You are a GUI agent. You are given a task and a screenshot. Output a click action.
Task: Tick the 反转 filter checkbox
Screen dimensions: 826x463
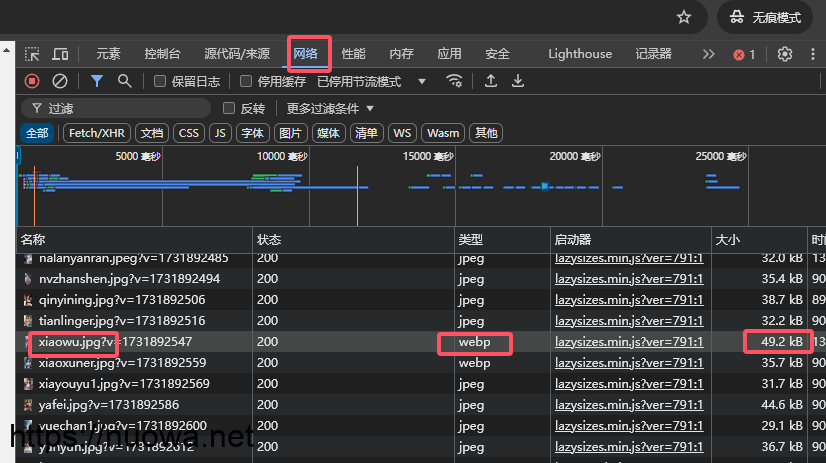point(229,108)
